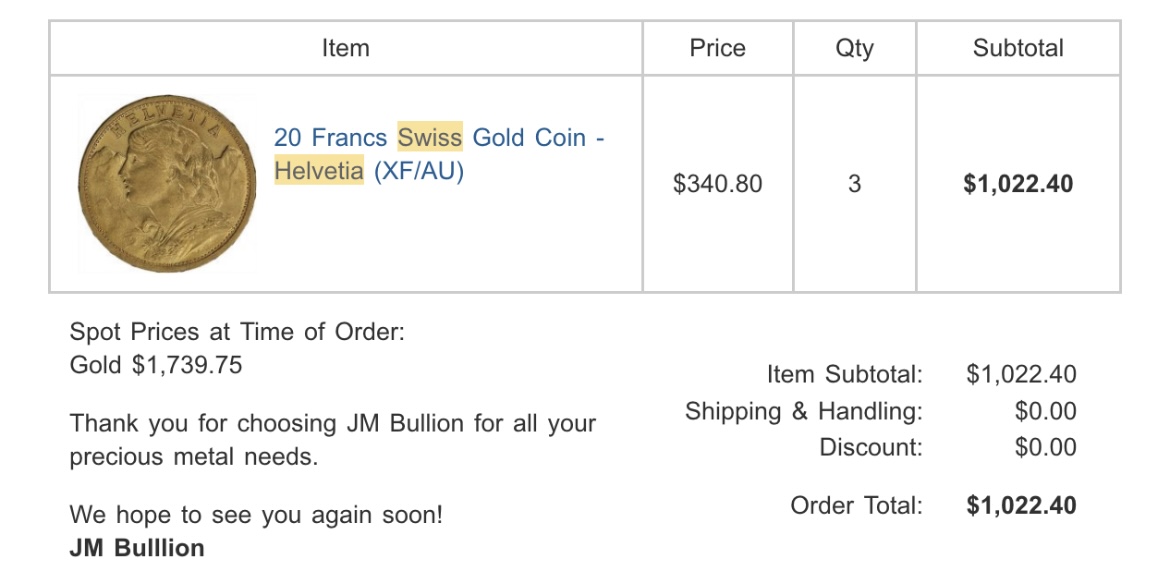The height and width of the screenshot is (583, 1170).
Task: Click the Subtotal column header
Action: [x=1018, y=48]
